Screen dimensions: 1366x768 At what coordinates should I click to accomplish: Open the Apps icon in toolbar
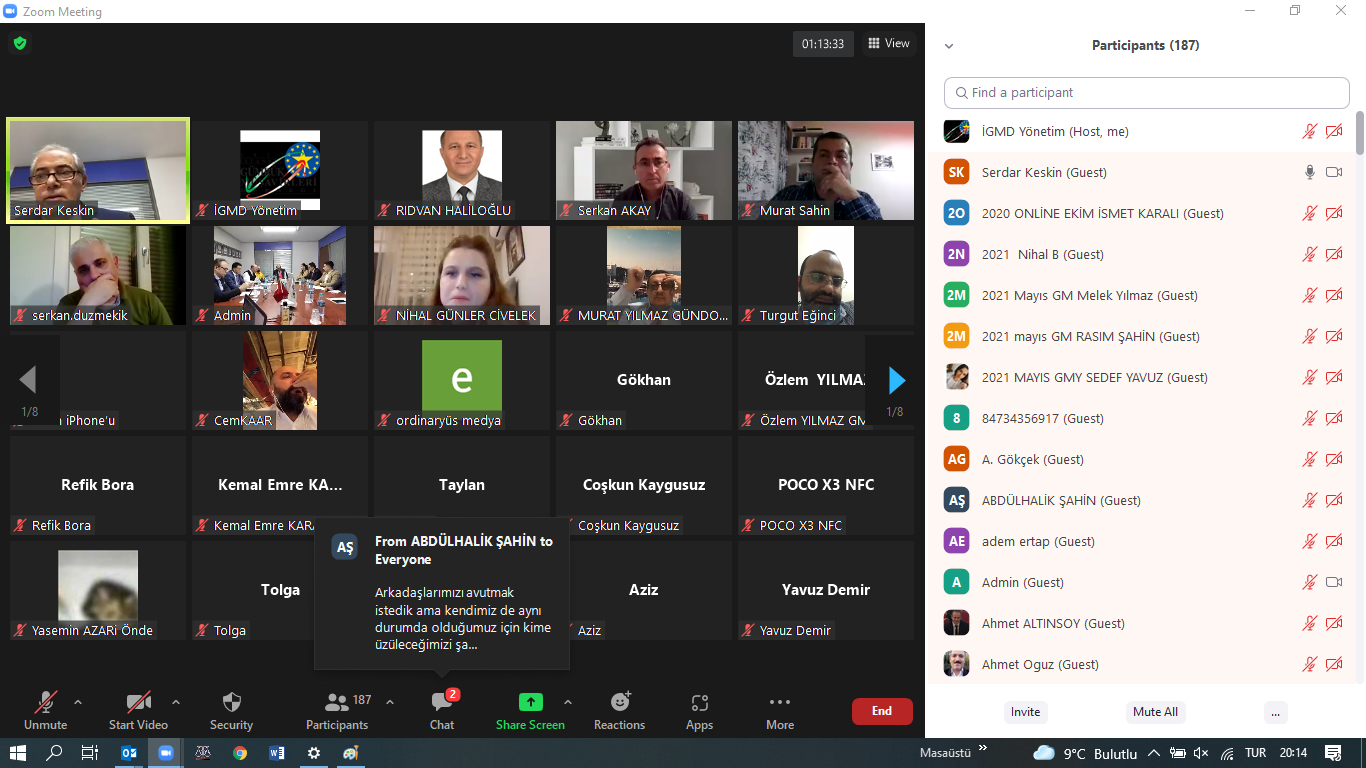[x=699, y=702]
